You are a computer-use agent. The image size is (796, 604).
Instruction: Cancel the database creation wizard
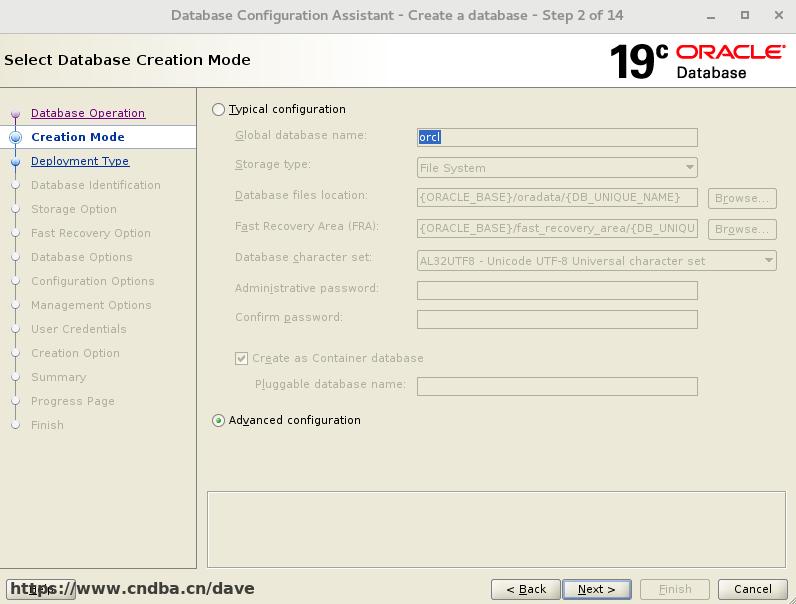tap(752, 589)
